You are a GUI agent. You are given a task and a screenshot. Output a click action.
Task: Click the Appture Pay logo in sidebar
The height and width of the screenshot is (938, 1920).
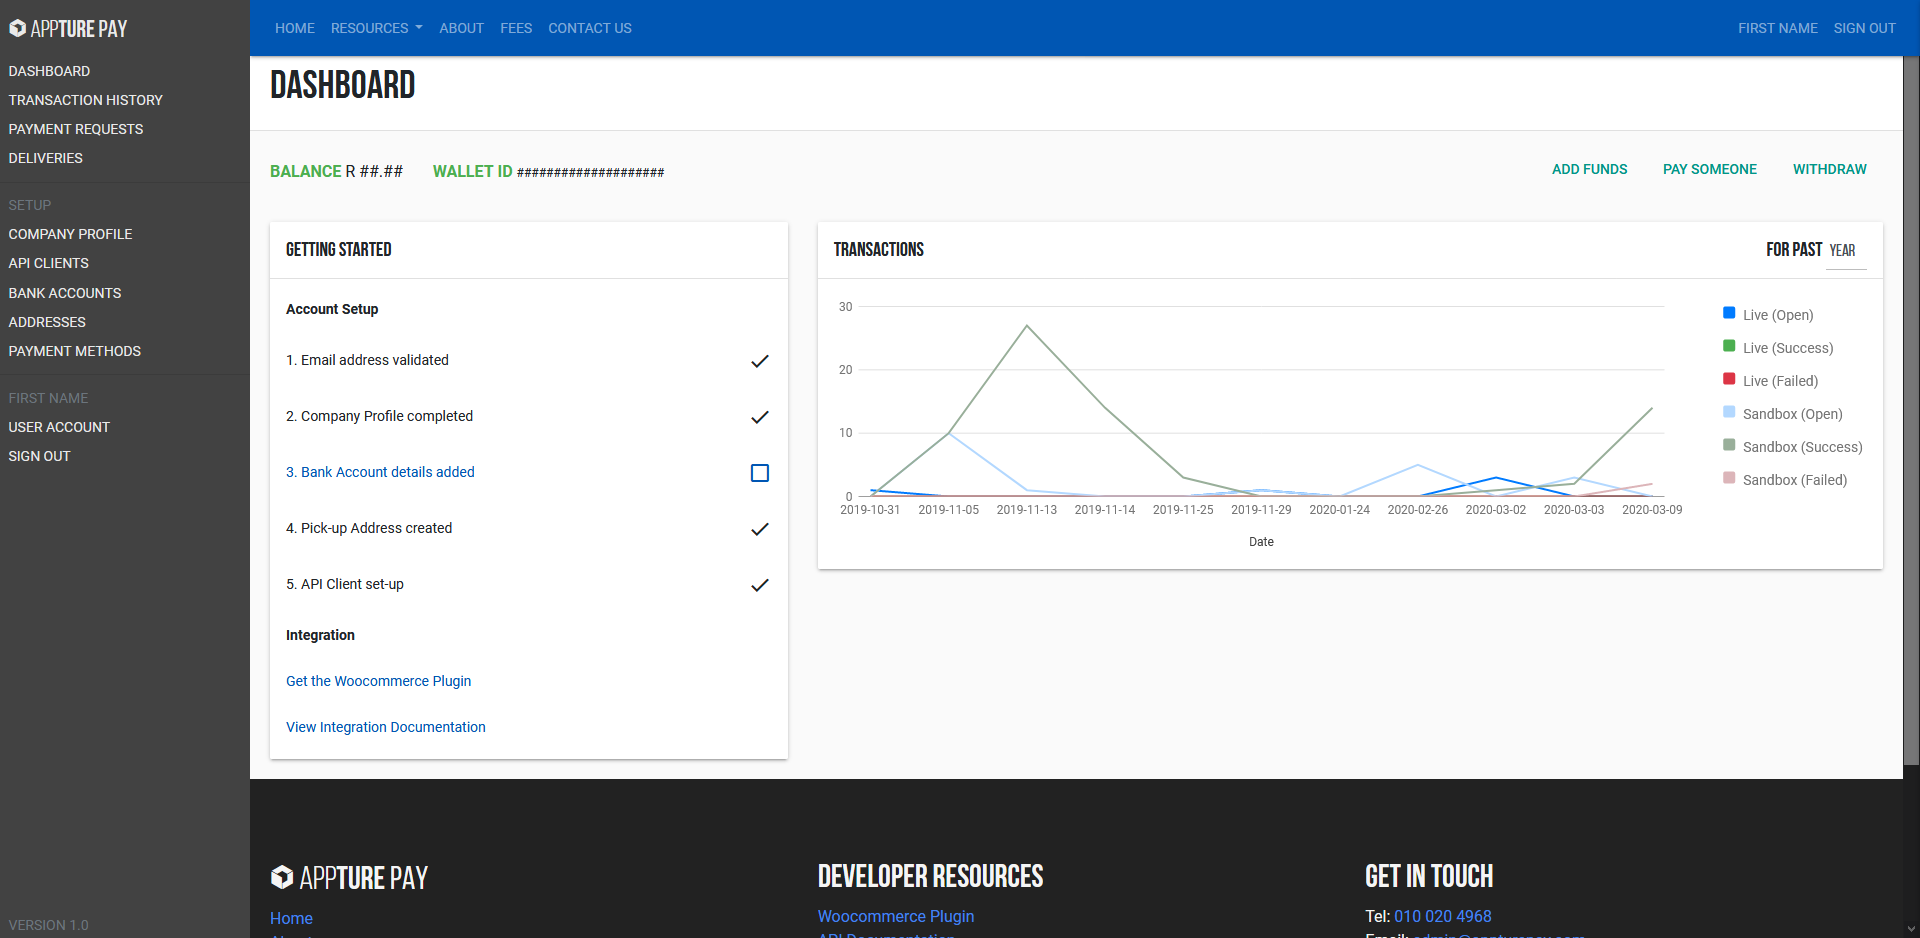coord(68,28)
